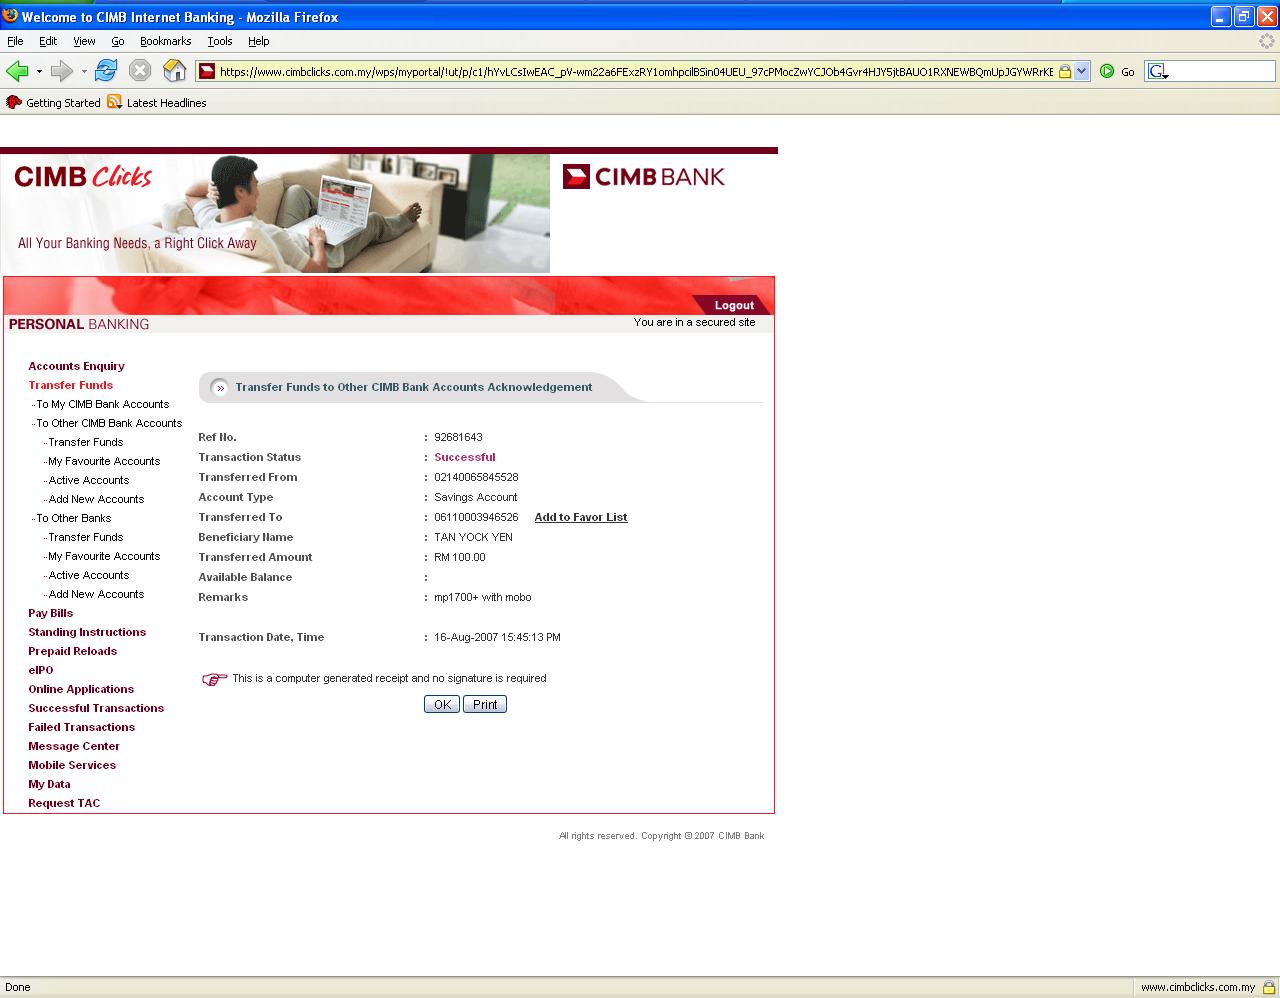Open Mobile Services
The width and height of the screenshot is (1280, 998).
tap(72, 765)
